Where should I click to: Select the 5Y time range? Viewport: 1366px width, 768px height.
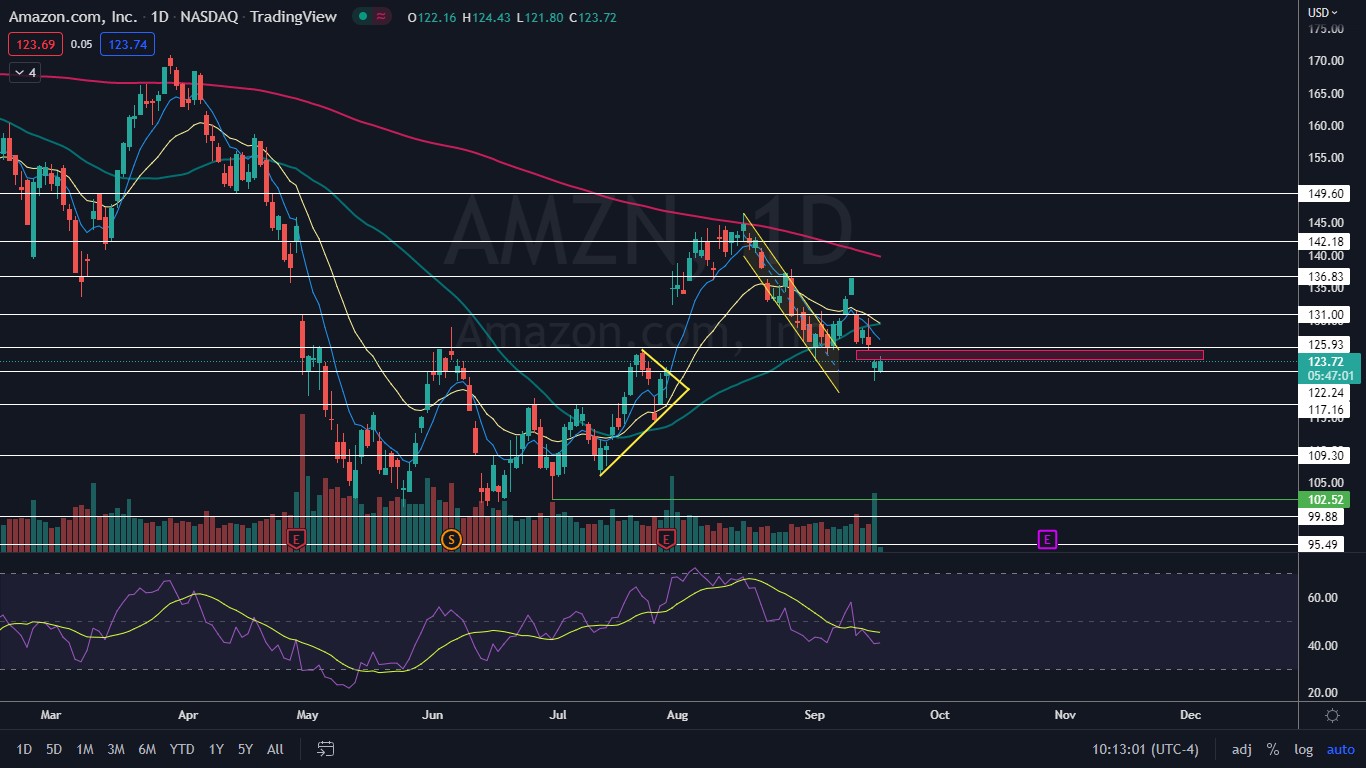[x=245, y=749]
